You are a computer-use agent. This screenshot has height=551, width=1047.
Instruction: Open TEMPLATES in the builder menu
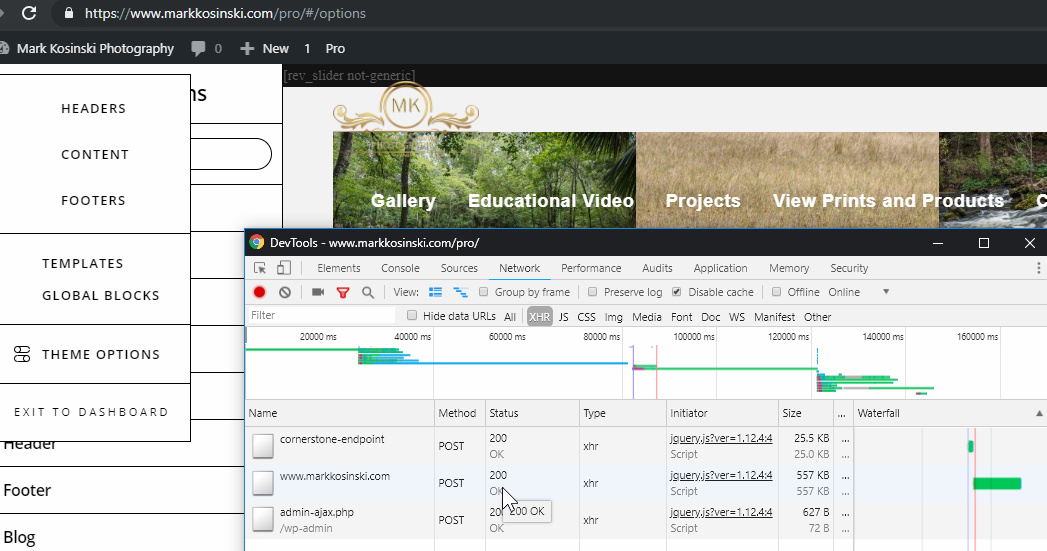coord(83,263)
